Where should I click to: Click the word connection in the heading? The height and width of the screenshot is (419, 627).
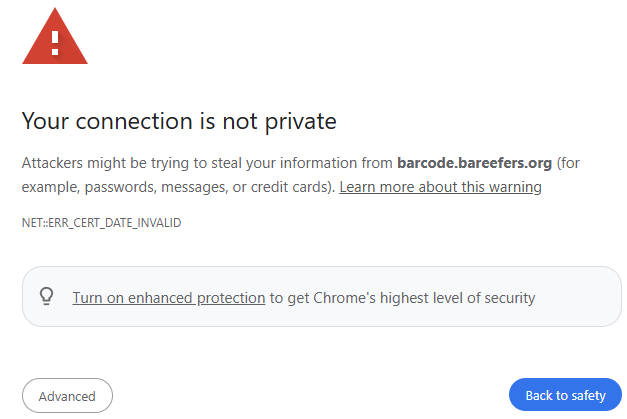134,121
